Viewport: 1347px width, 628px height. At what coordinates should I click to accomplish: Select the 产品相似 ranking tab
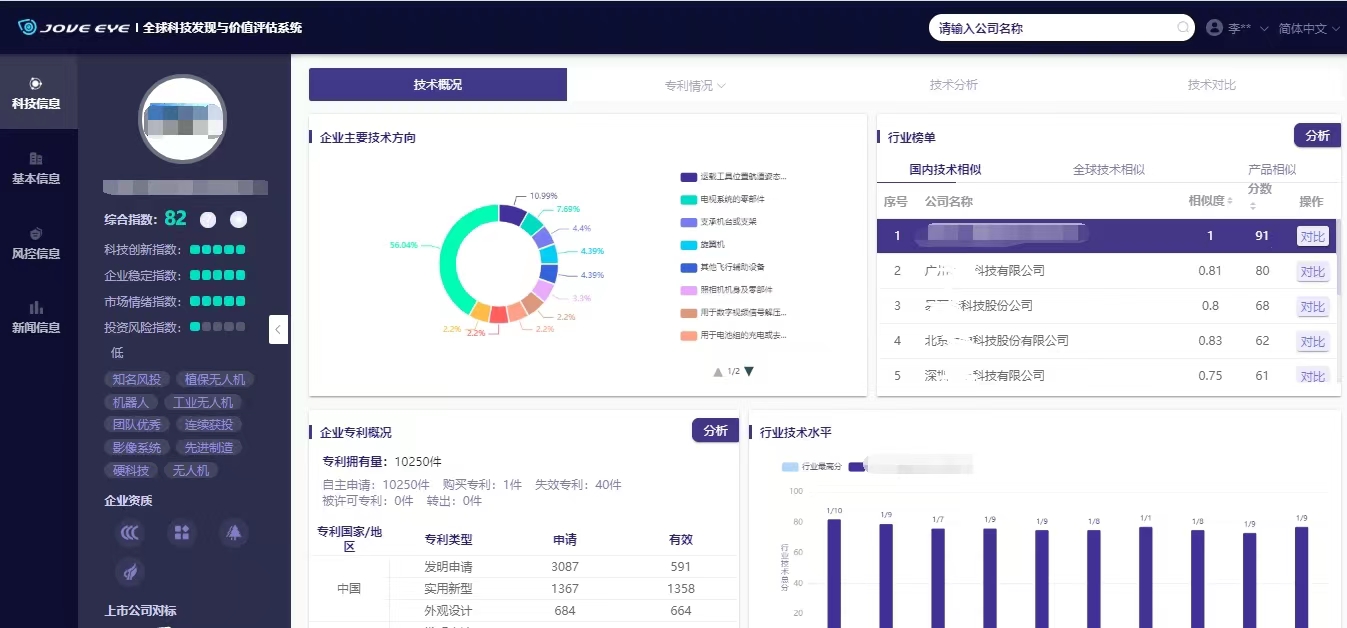pos(1272,169)
